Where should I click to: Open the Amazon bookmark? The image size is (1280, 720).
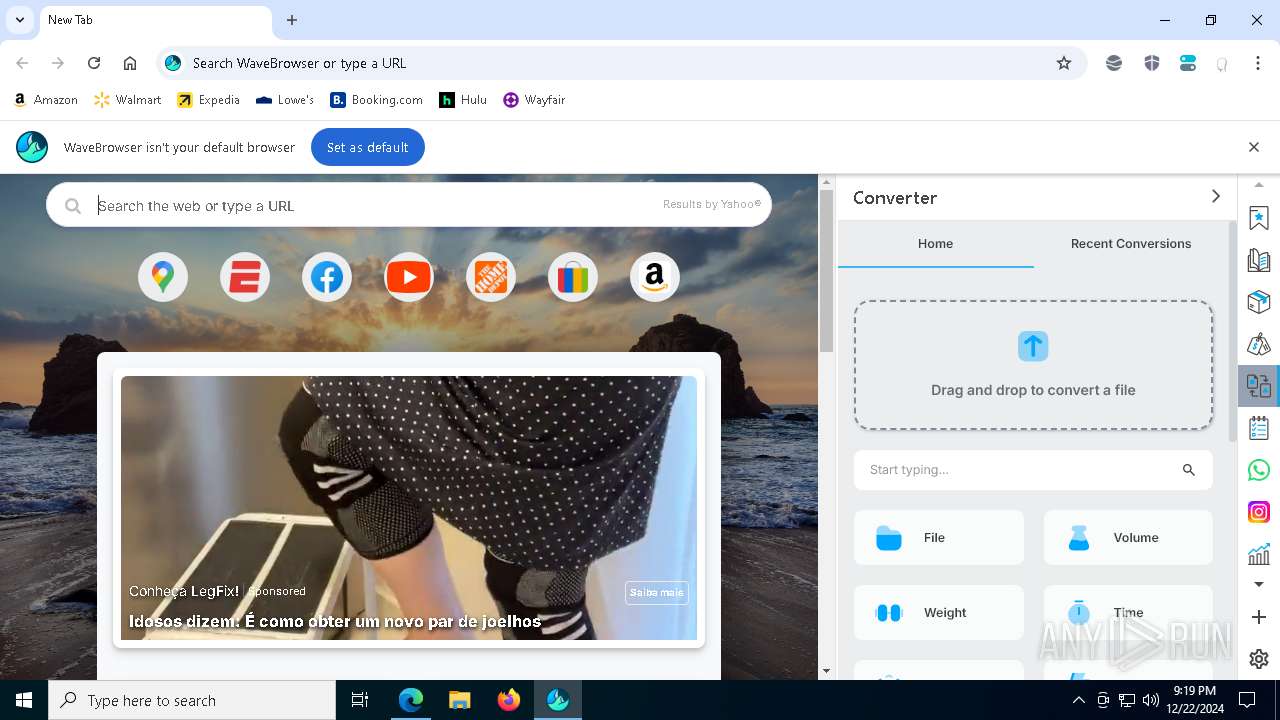tap(46, 100)
